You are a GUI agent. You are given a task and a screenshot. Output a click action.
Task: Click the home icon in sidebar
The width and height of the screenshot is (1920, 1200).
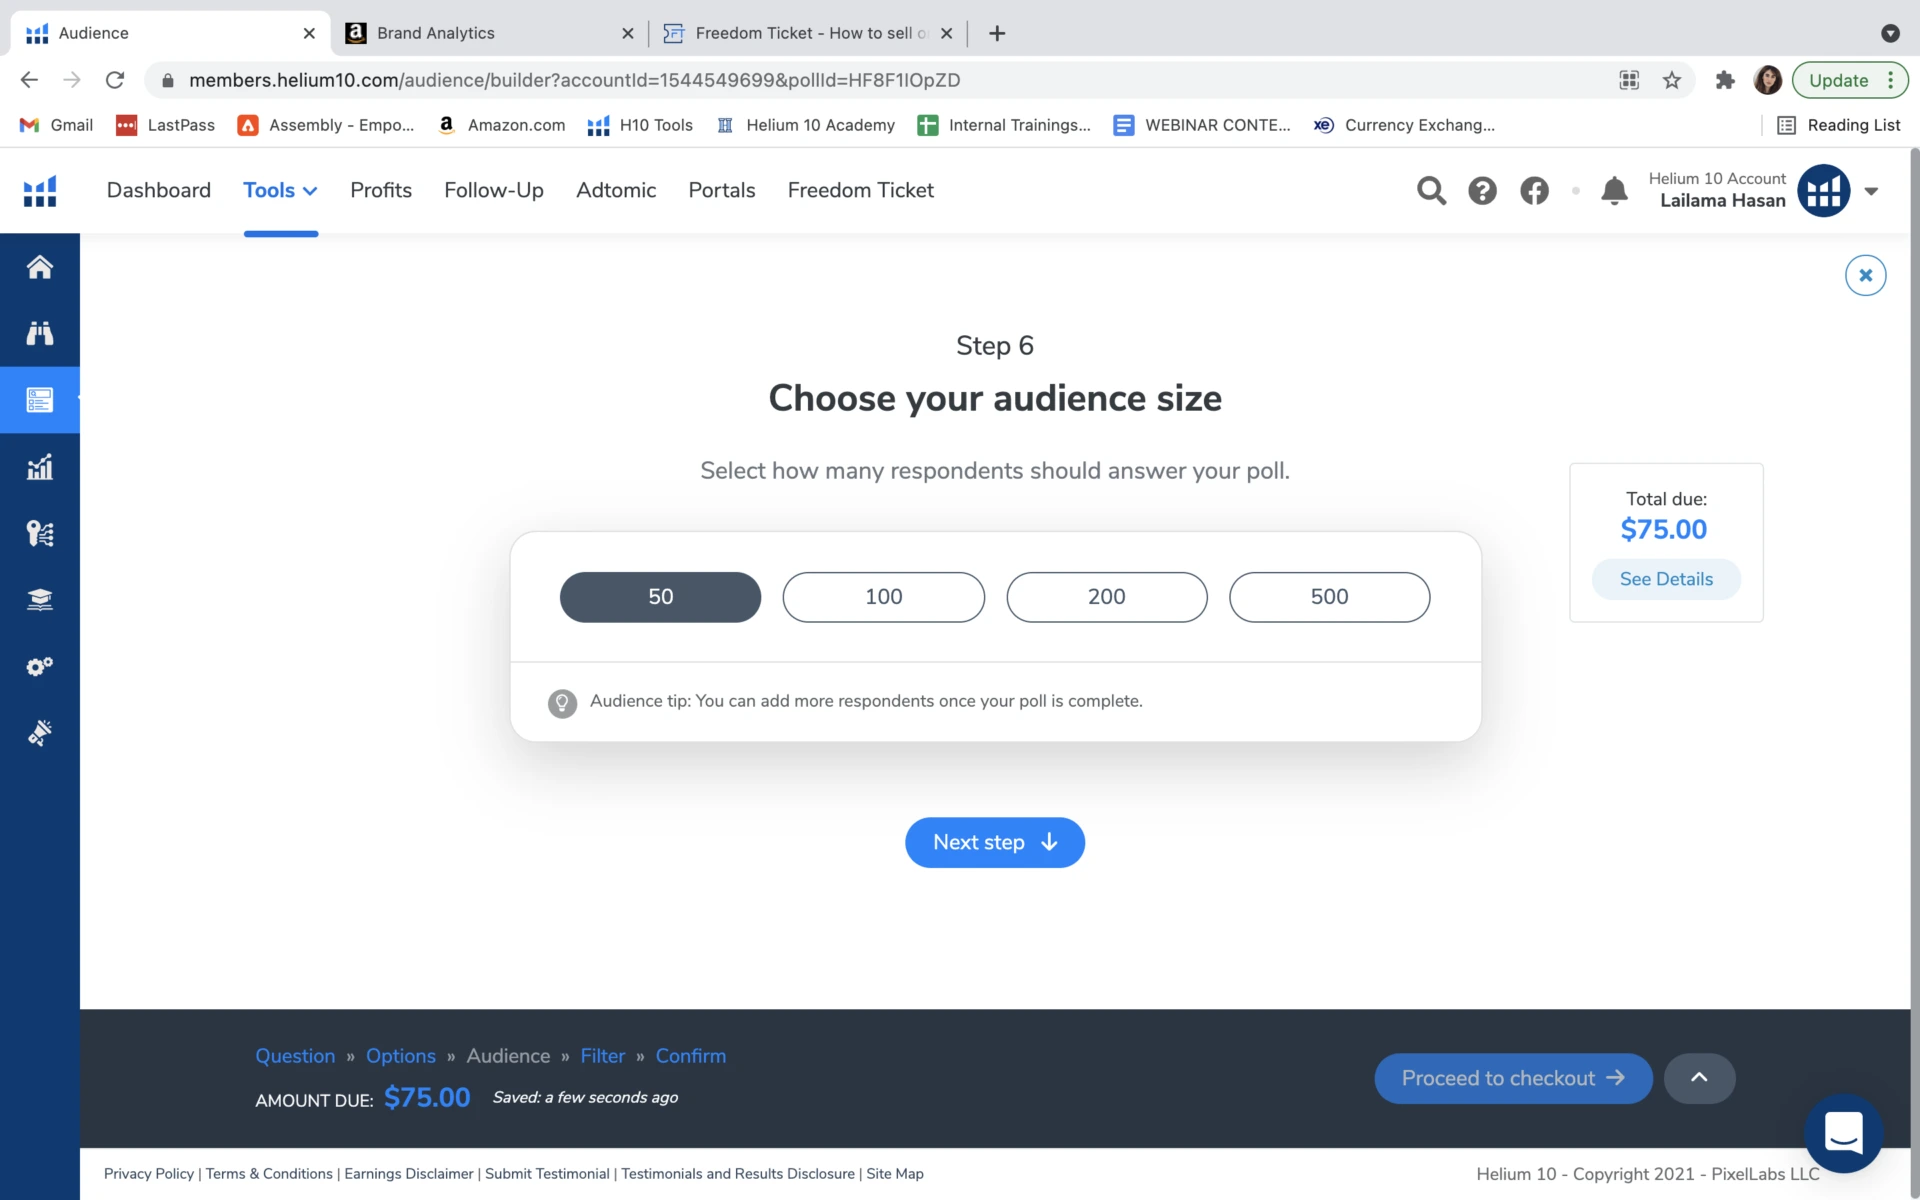[40, 267]
